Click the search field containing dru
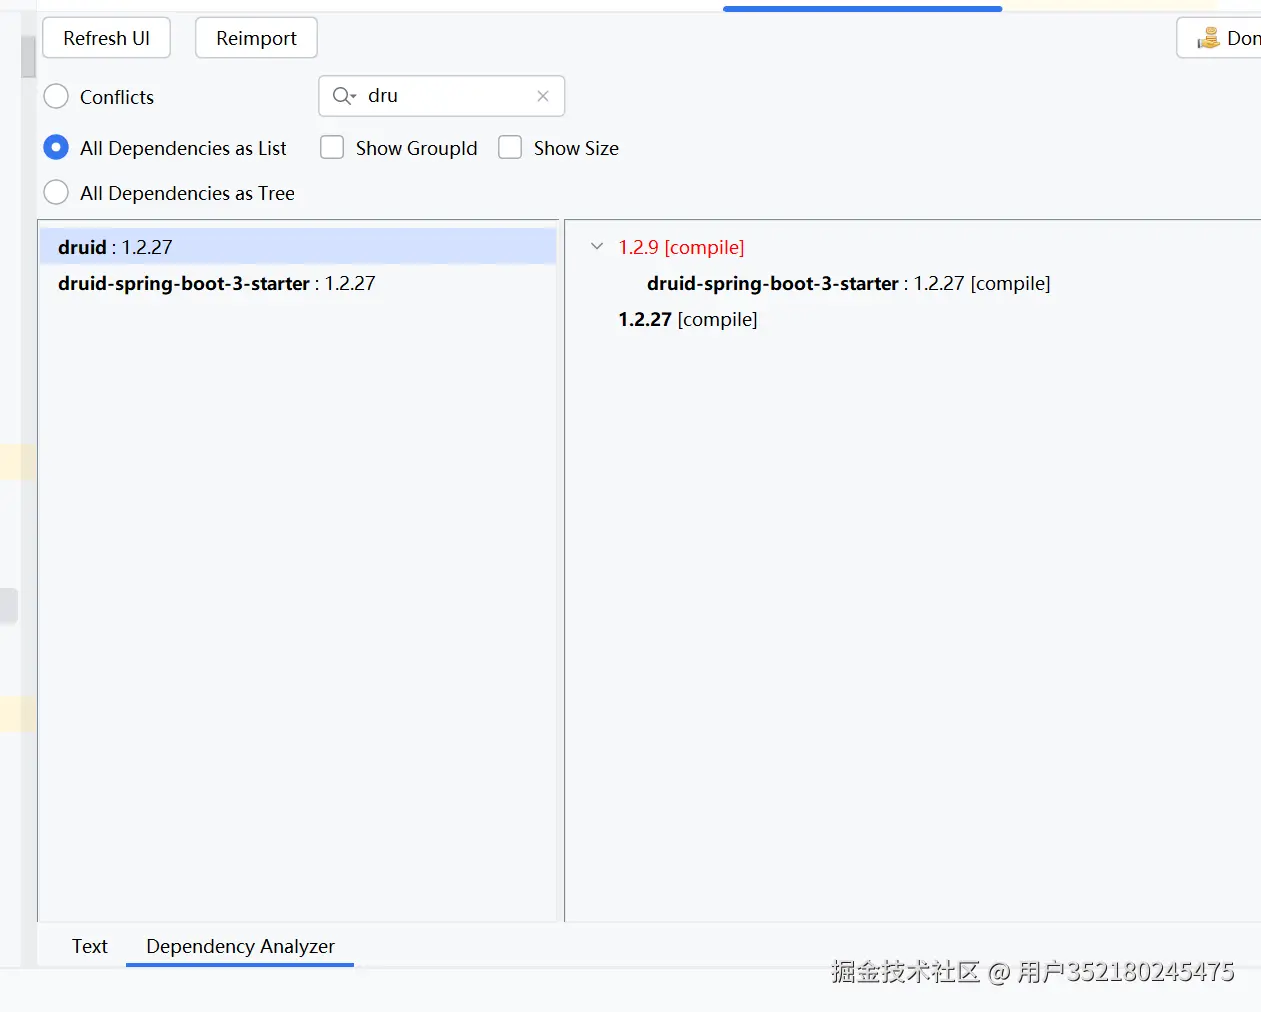The width and height of the screenshot is (1261, 1012). pos(442,96)
